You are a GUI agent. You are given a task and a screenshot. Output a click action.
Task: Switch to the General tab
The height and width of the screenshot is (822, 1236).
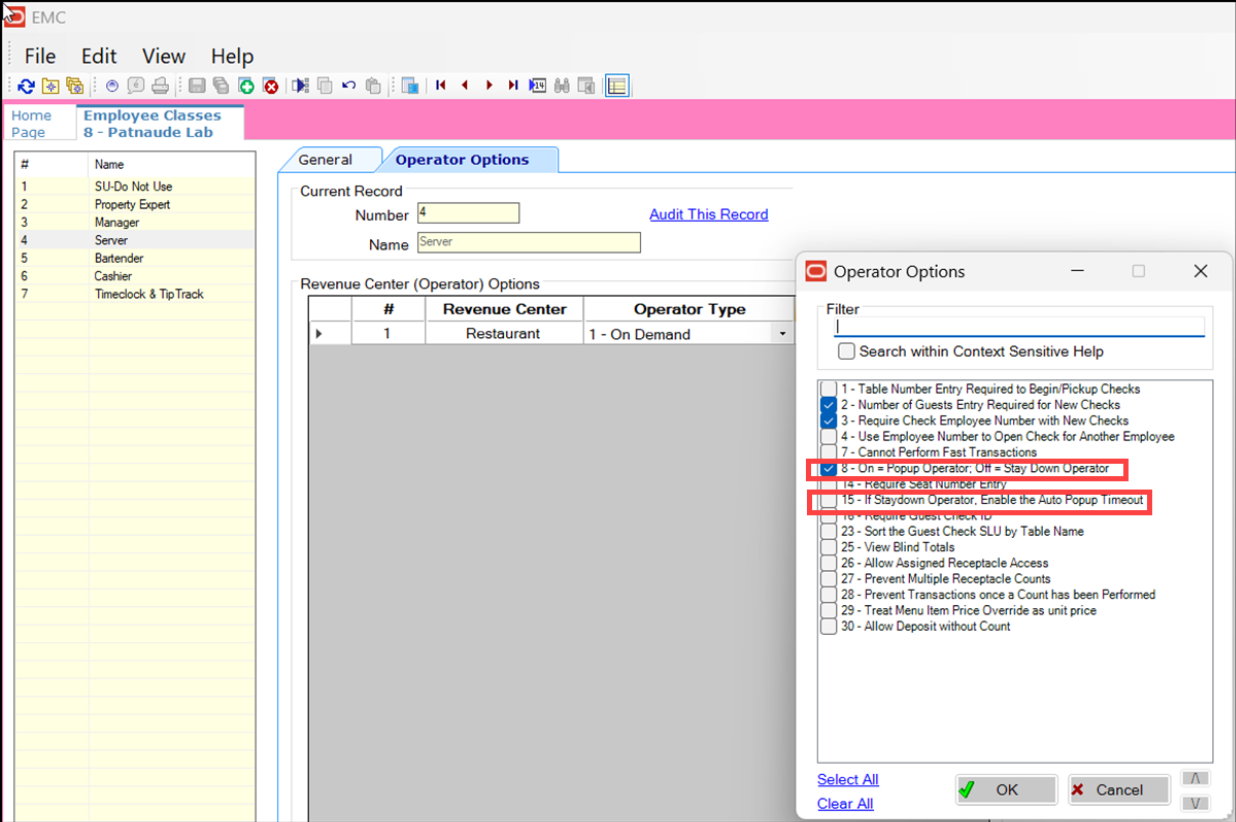coord(326,160)
